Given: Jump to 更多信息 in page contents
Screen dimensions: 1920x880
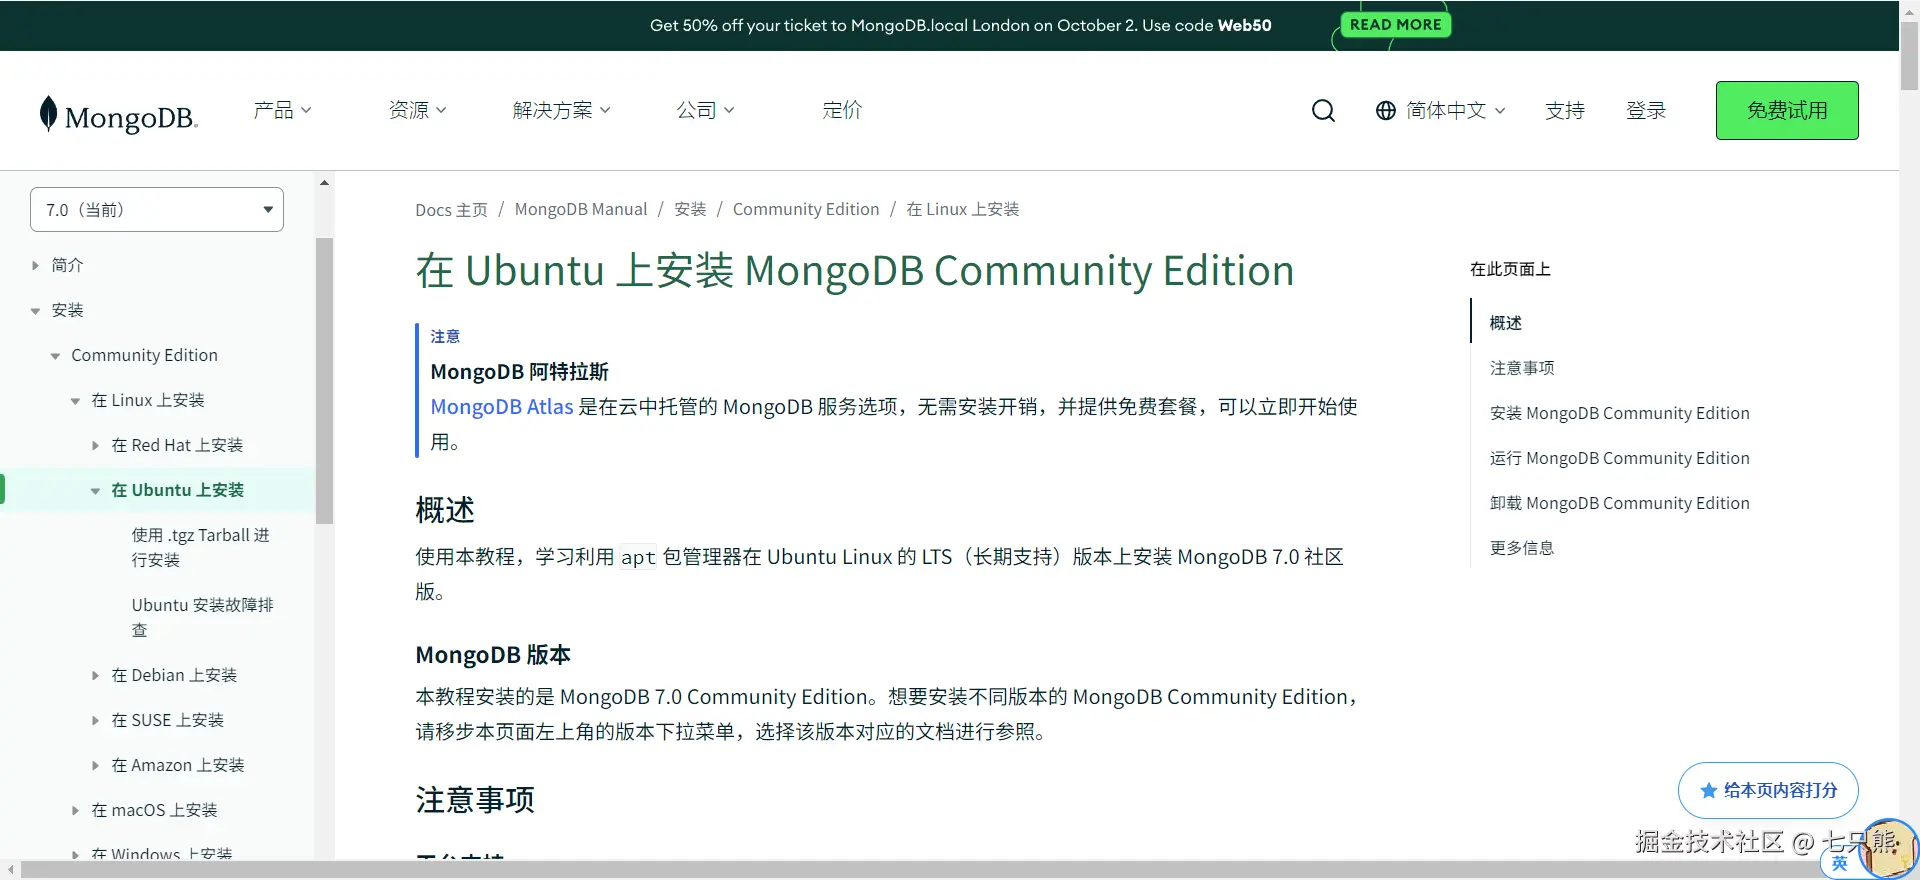Looking at the screenshot, I should (x=1522, y=548).
